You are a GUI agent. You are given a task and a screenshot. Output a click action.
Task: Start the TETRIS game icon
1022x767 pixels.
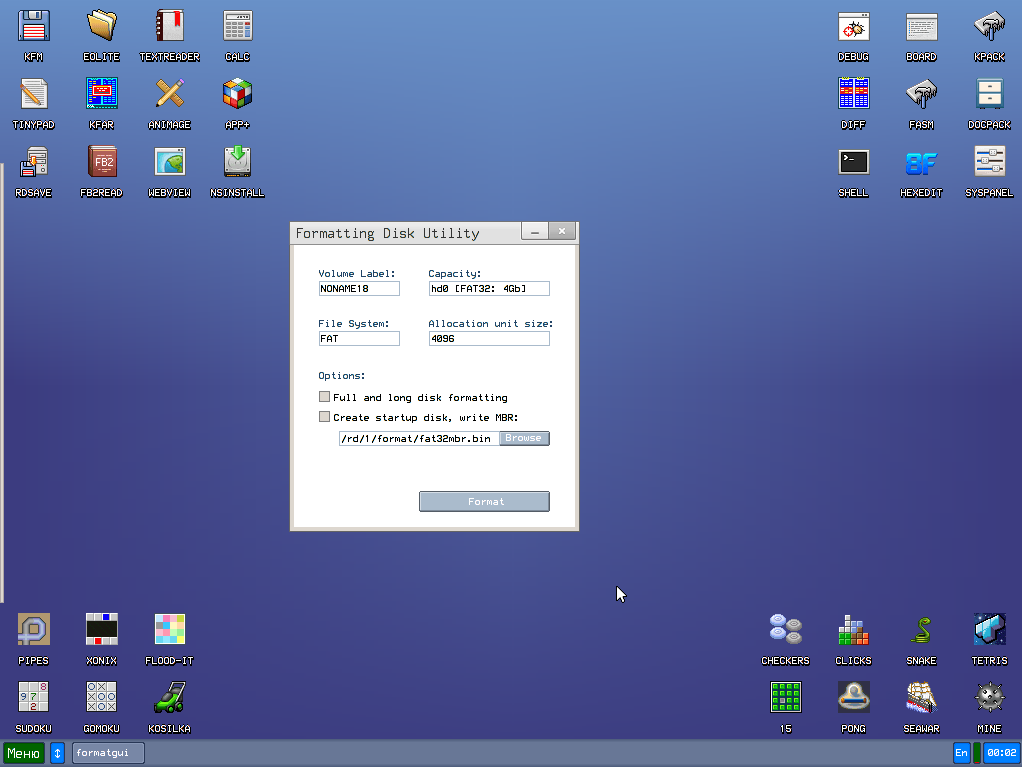(989, 630)
